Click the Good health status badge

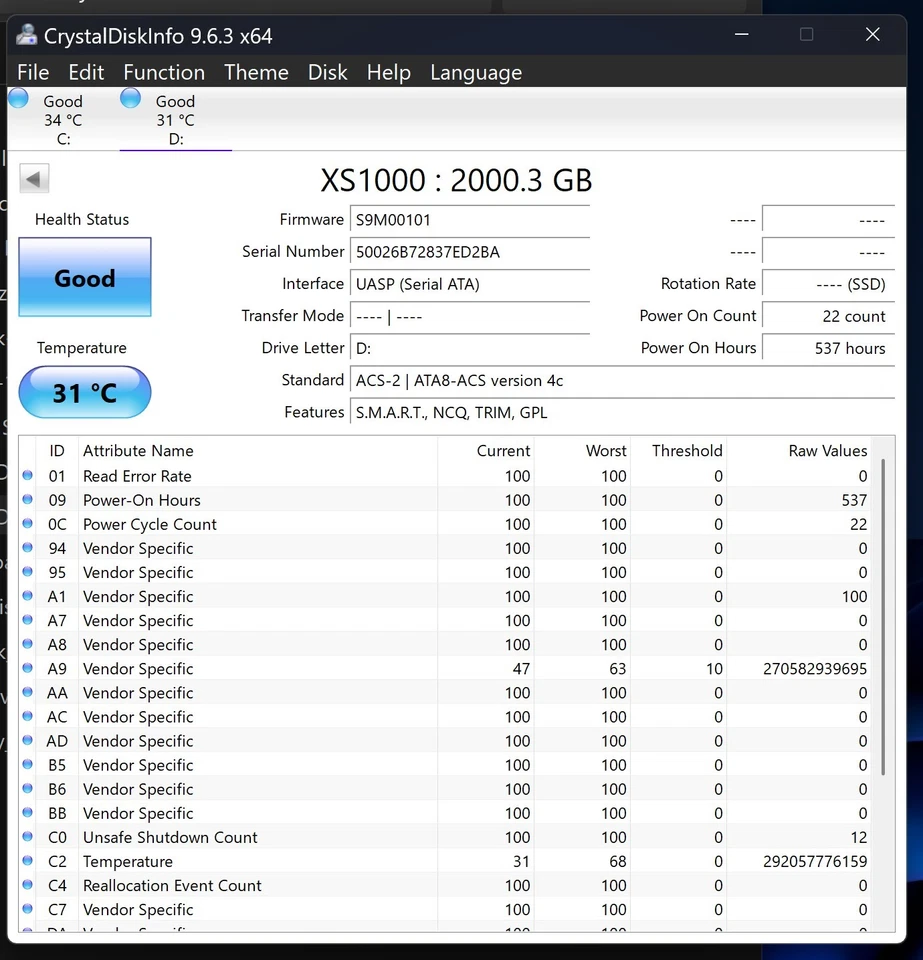[84, 277]
